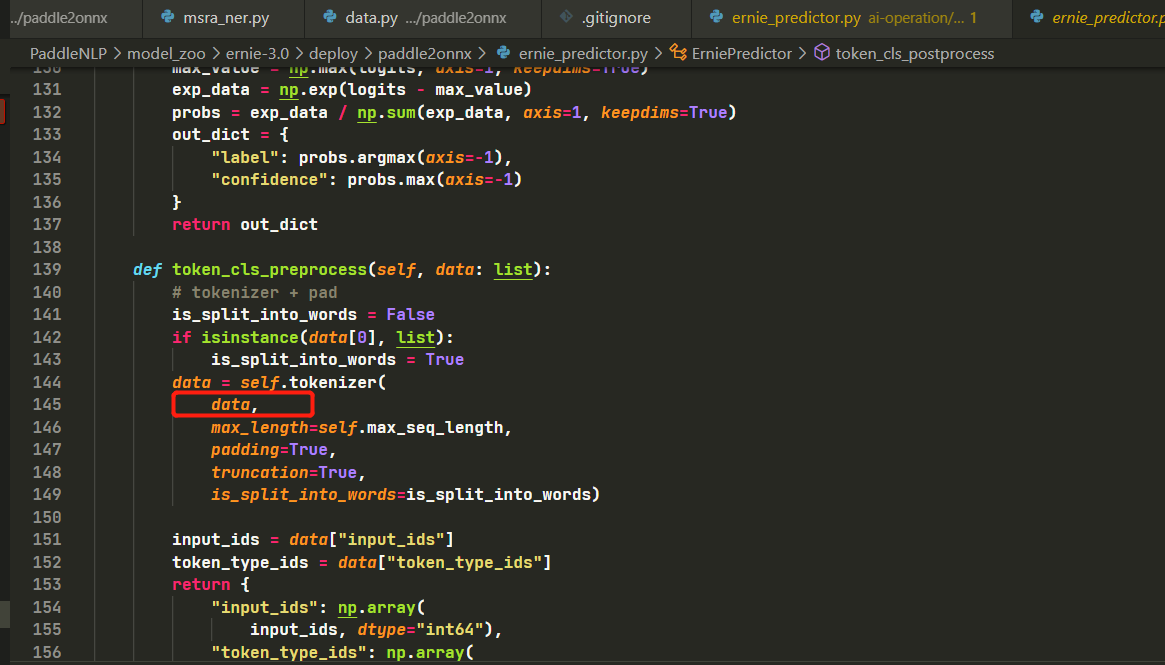Place cursor on '# tokenizer + pad' comment

[x=255, y=292]
